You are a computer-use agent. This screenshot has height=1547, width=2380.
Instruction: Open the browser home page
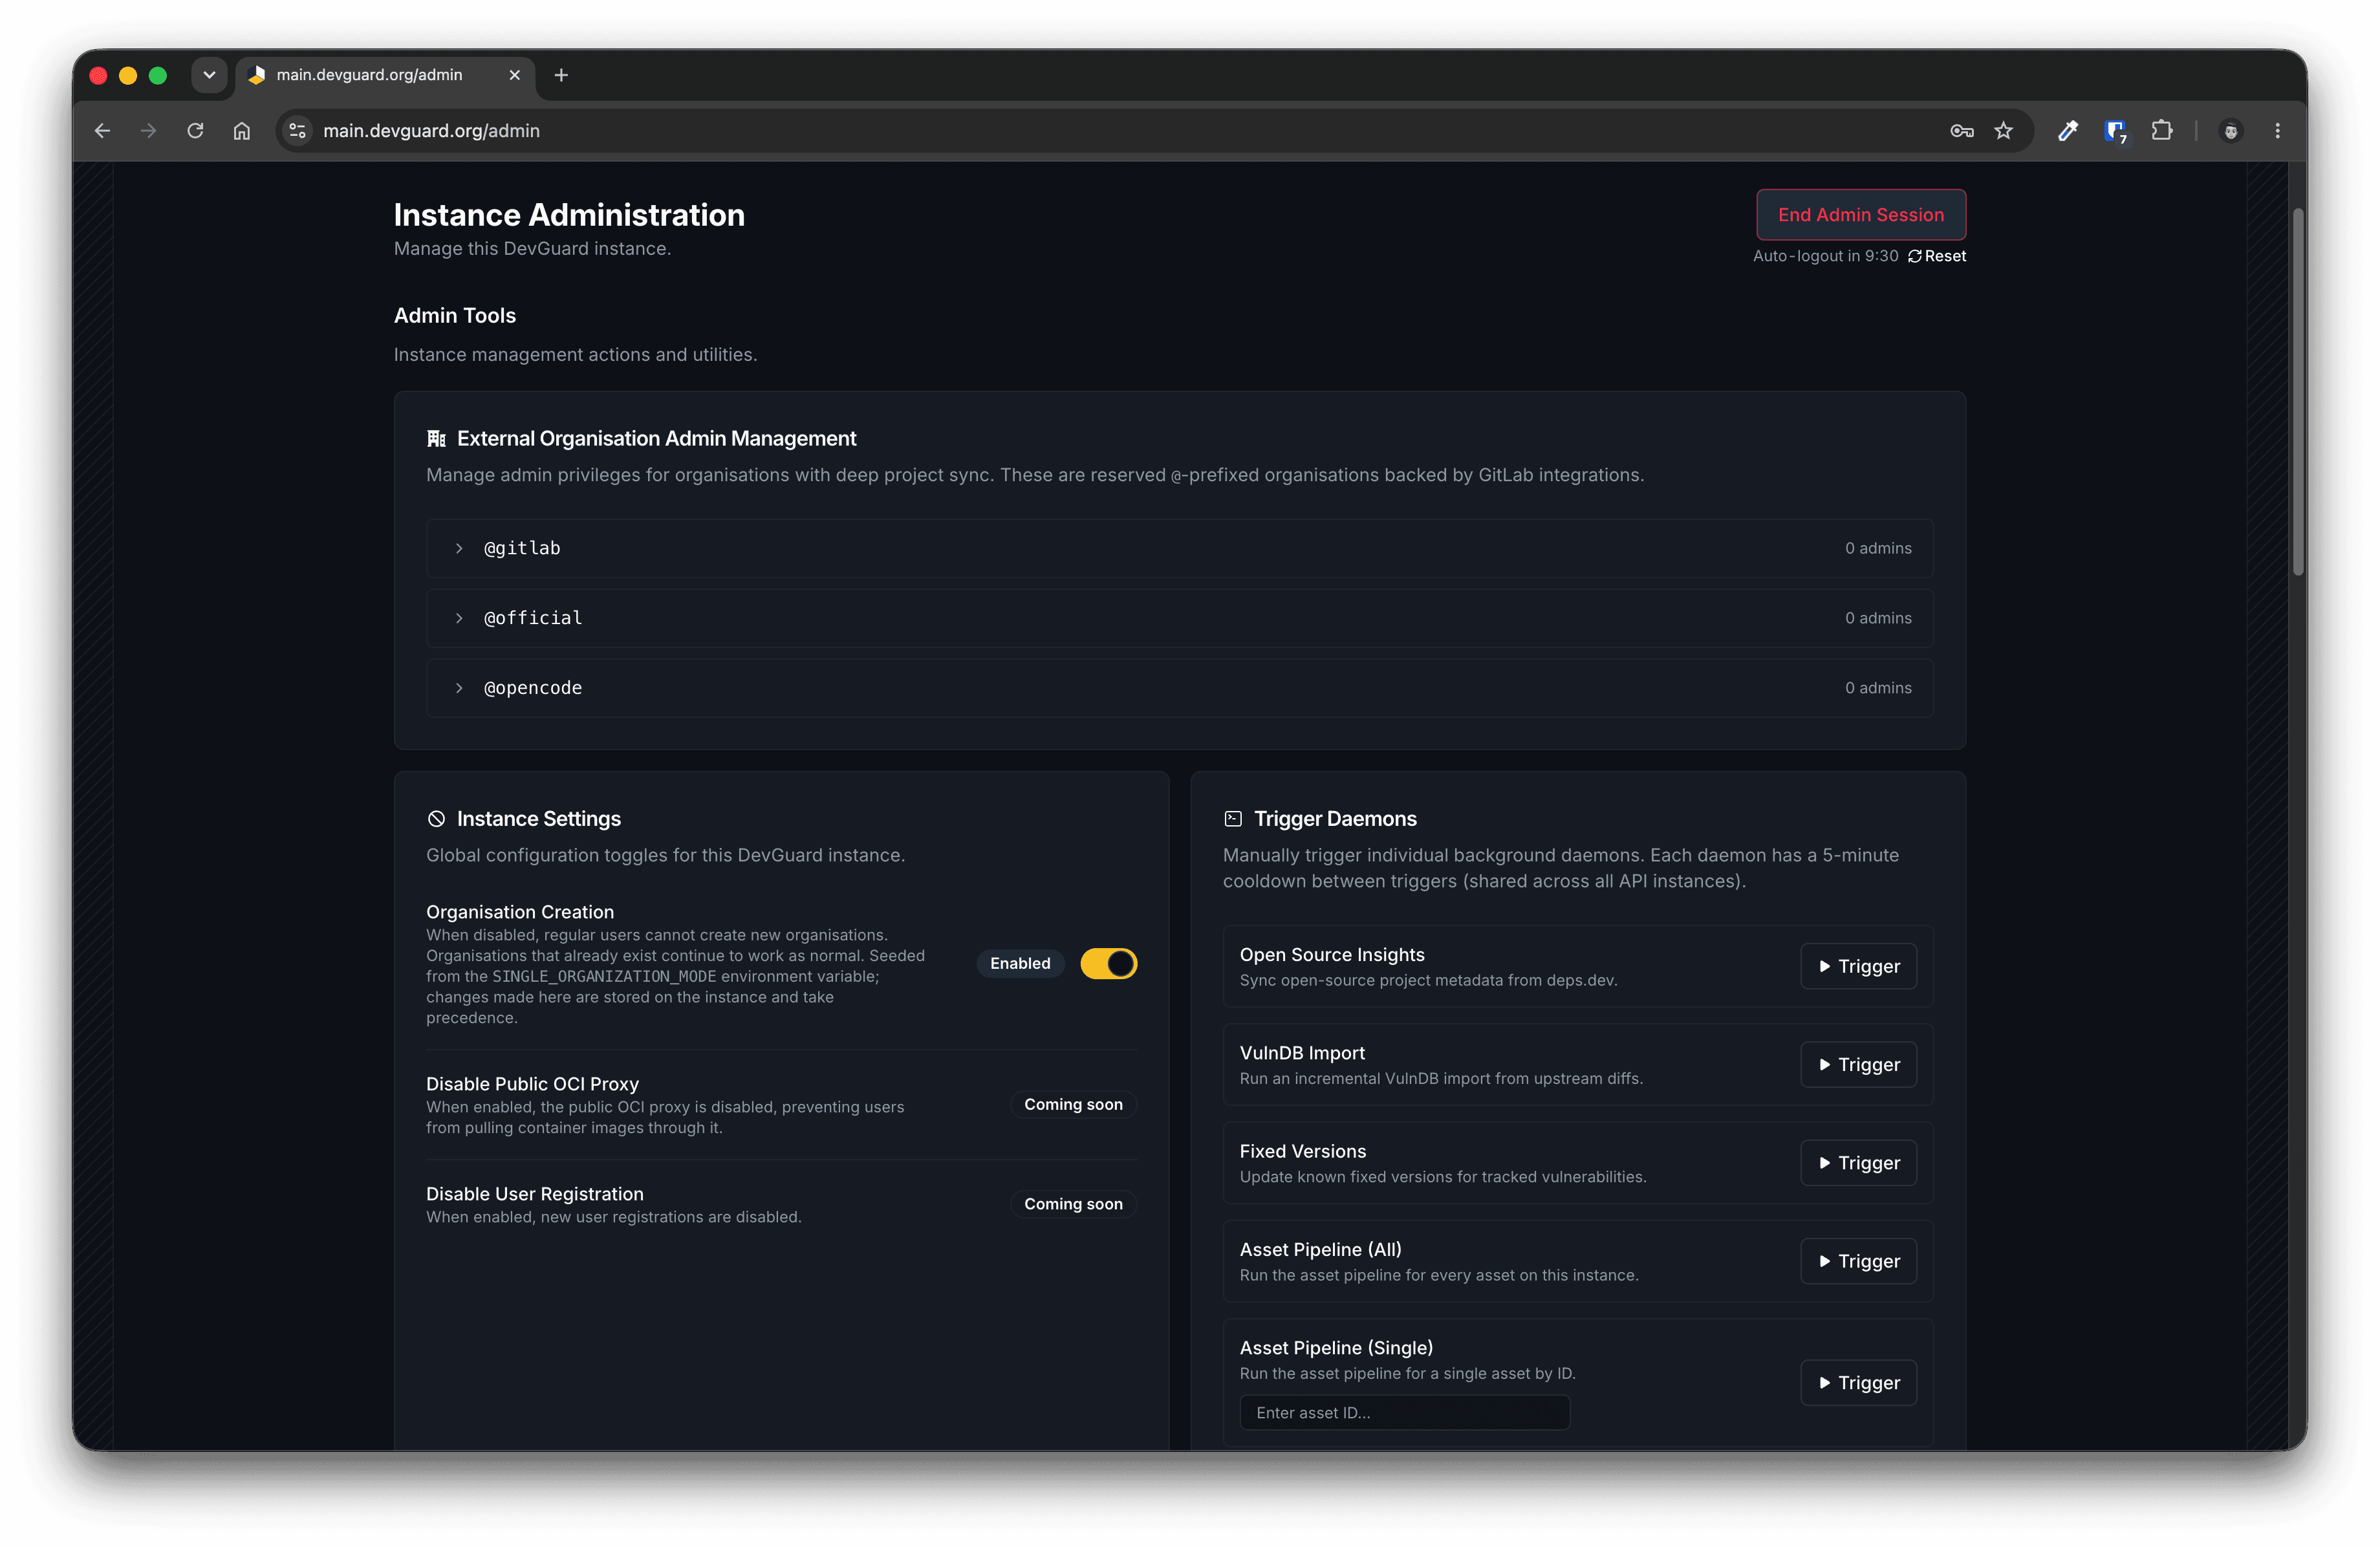tap(242, 131)
